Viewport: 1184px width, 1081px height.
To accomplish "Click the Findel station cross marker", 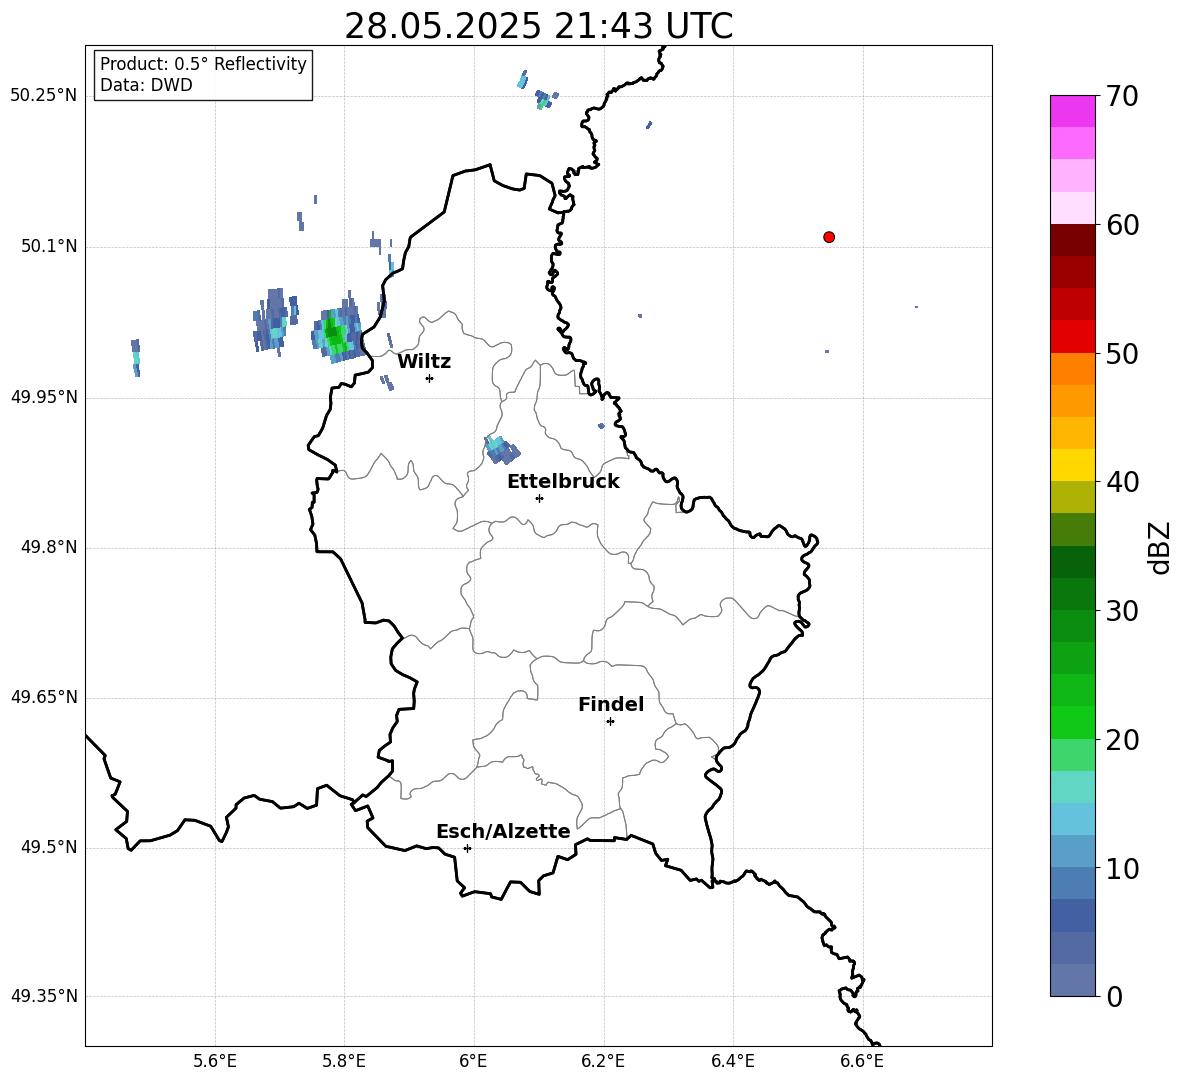I will [610, 722].
